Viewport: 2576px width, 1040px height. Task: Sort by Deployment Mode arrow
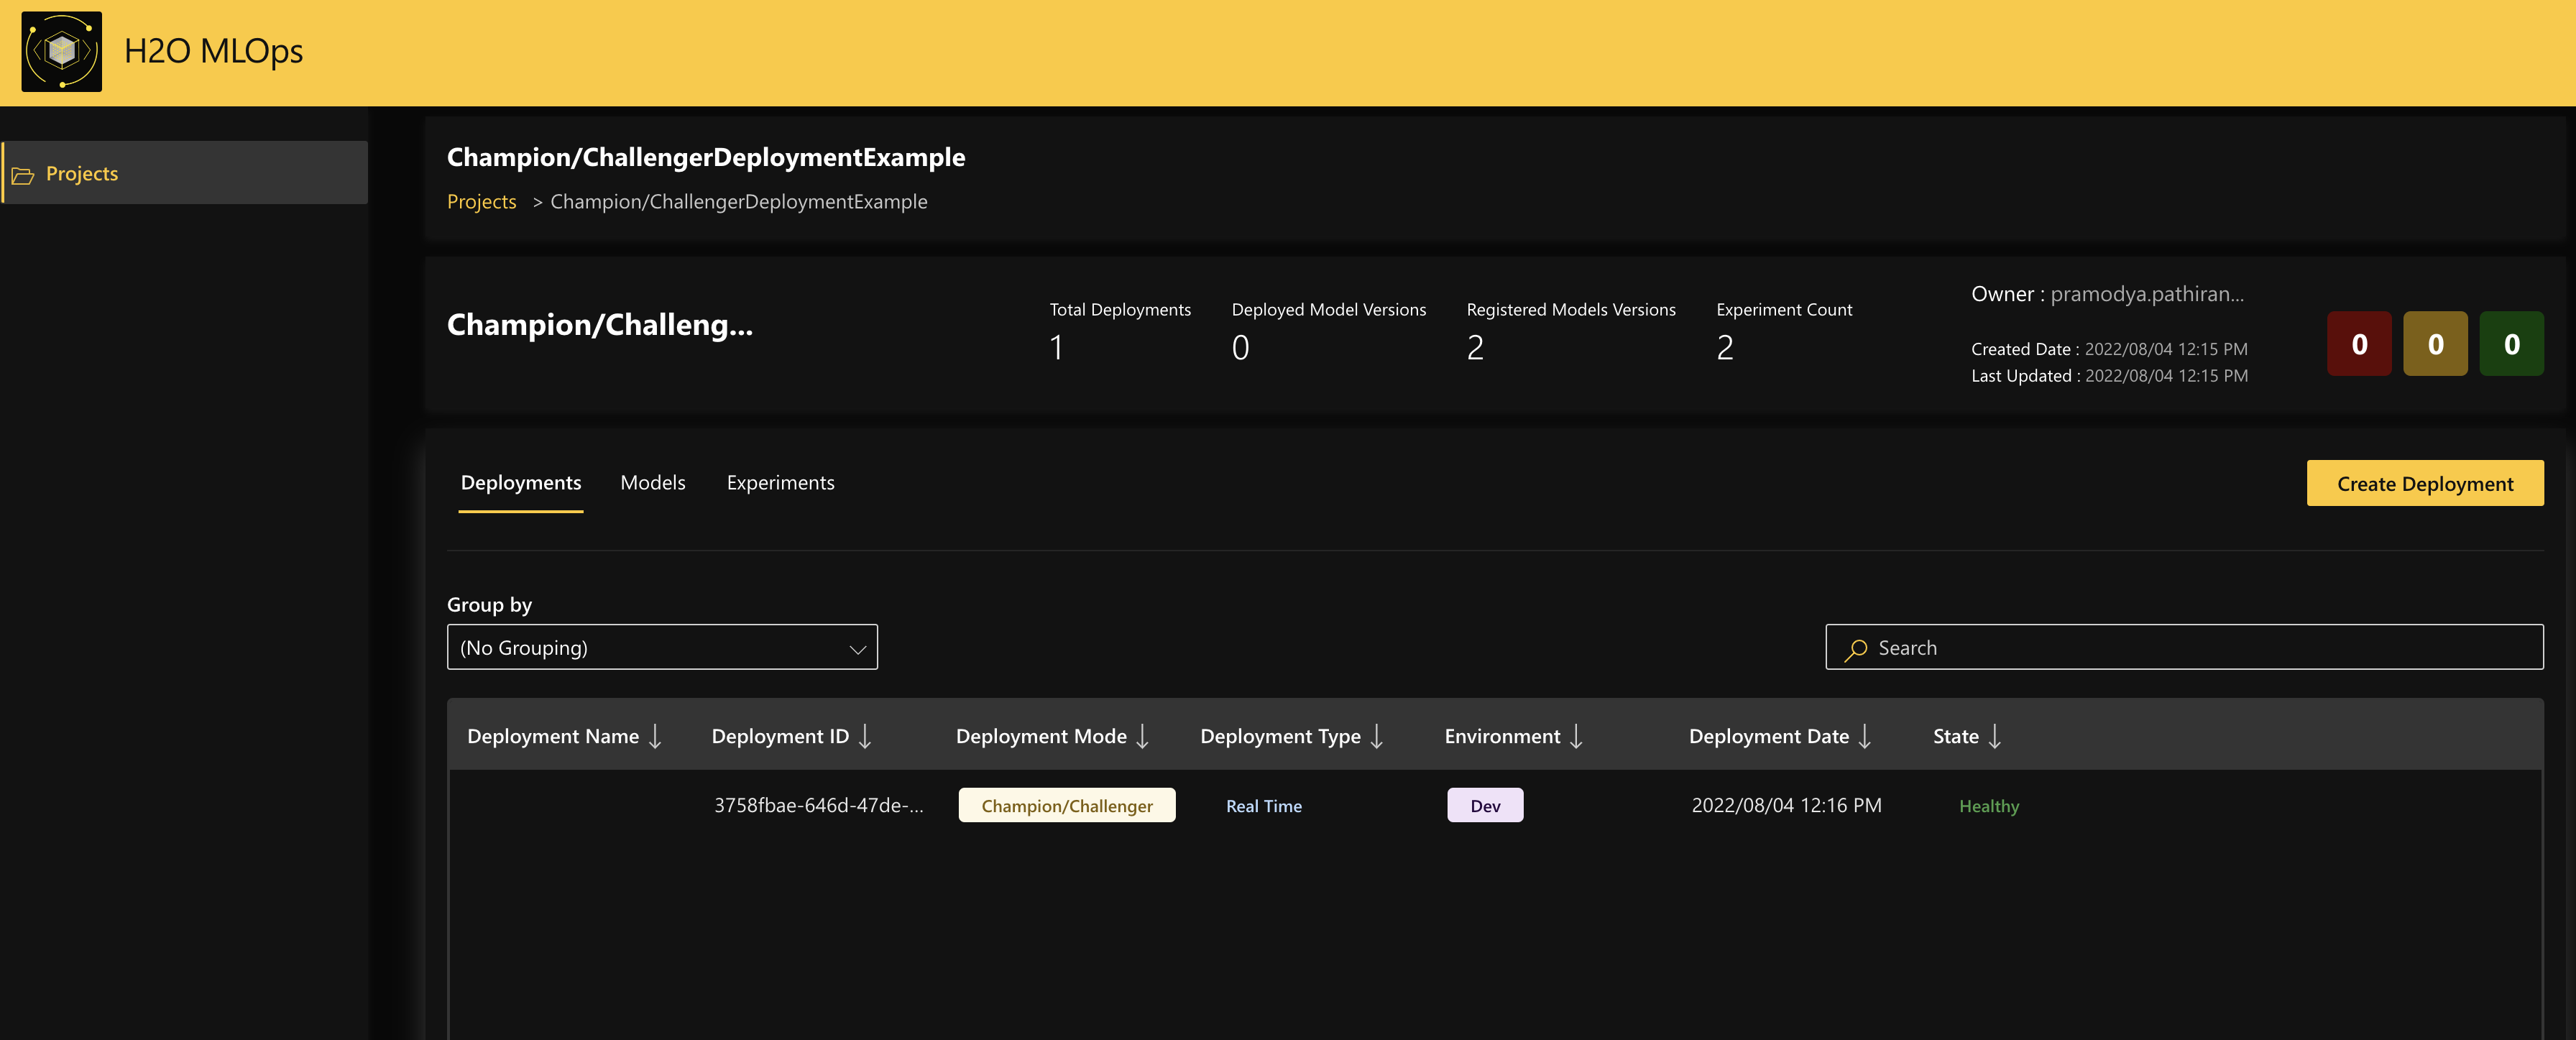point(1142,737)
